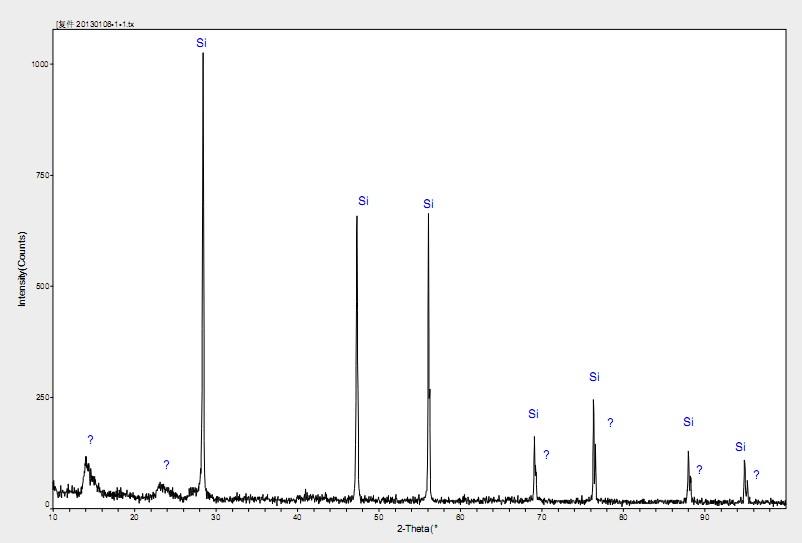Click the small unknown hump near 24°
Screen dimensions: 802x543
163,489
